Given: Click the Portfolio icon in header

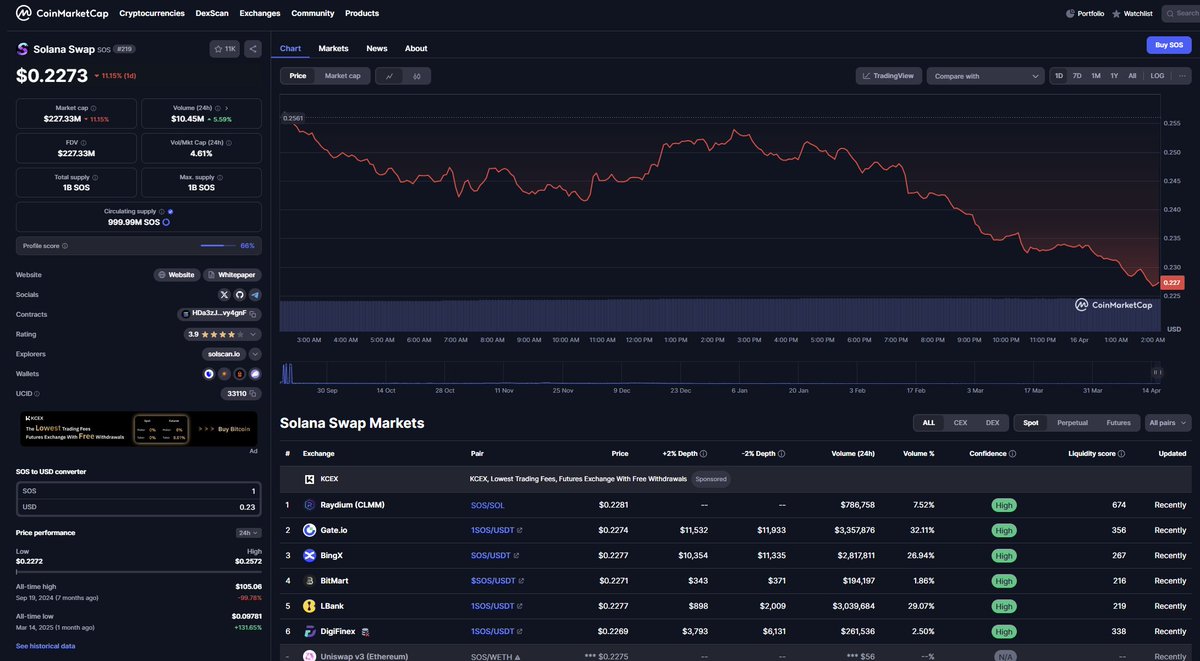Looking at the screenshot, I should 1070,13.
